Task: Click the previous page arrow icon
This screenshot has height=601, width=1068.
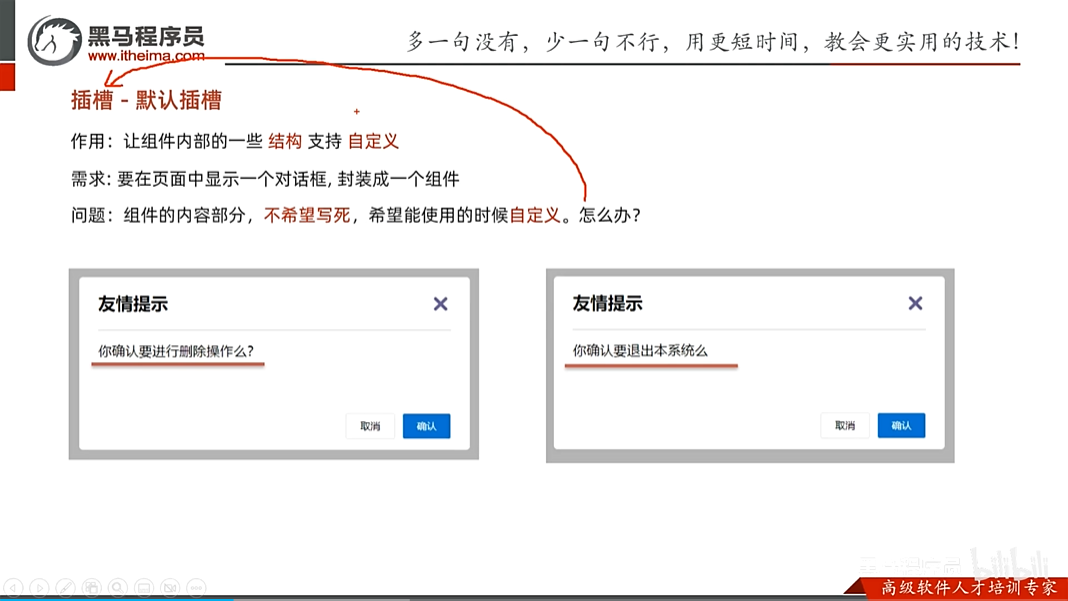Action: [13, 587]
